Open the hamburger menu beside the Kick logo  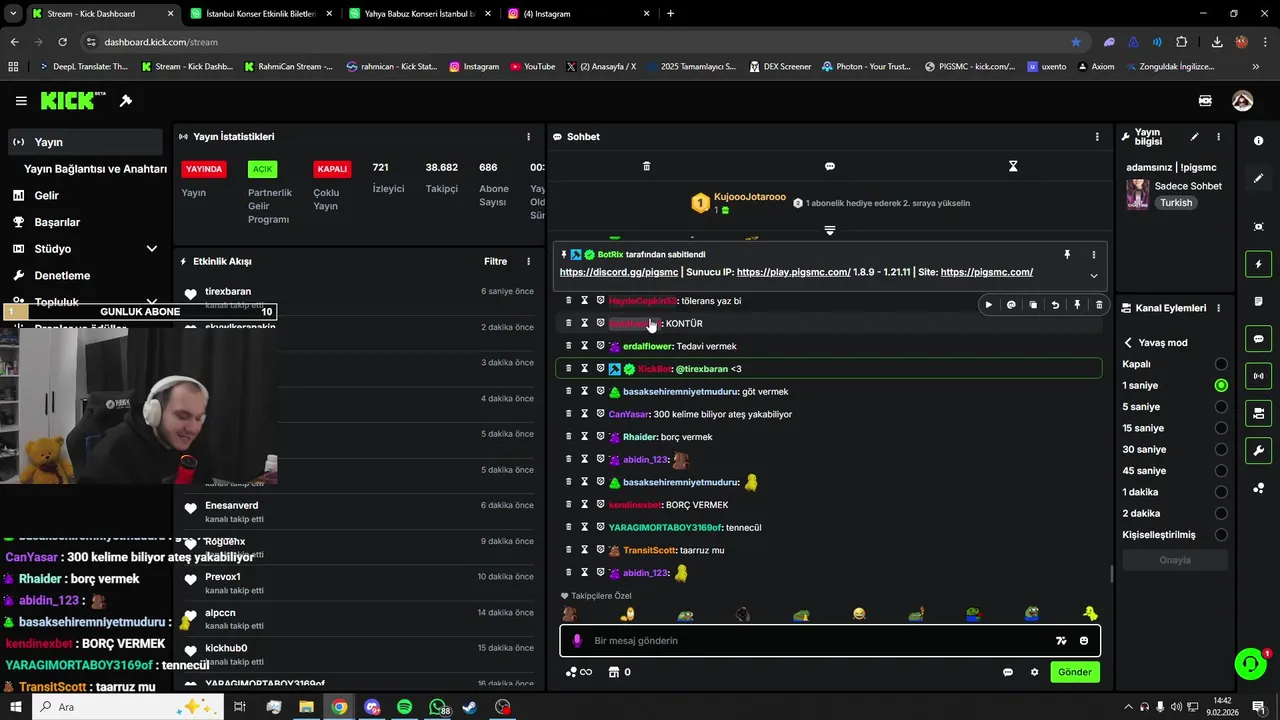point(21,101)
